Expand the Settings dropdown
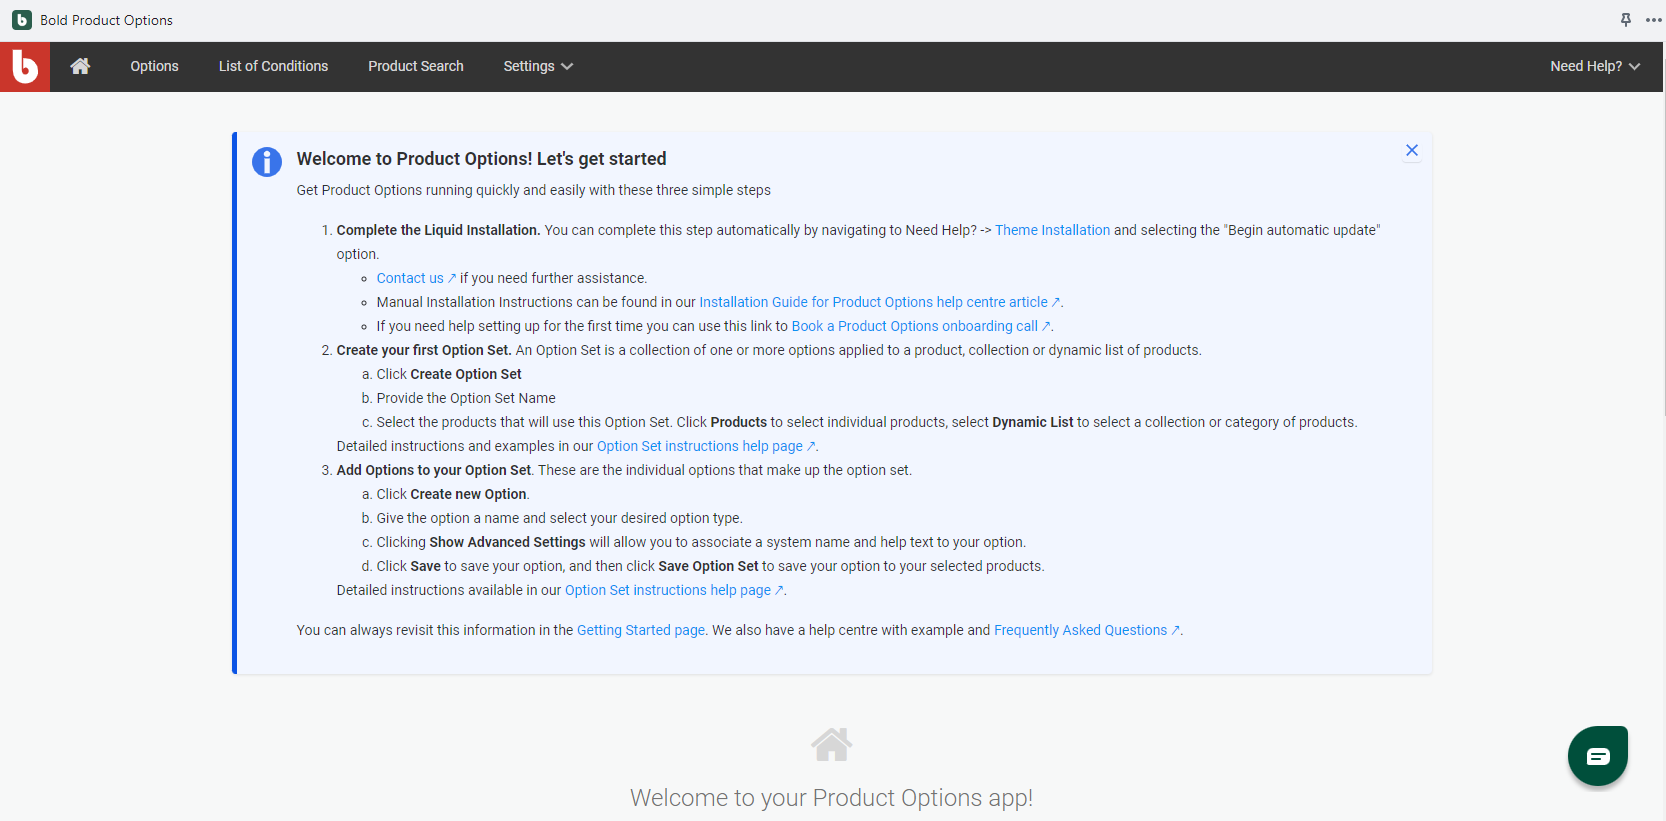The image size is (1666, 821). (537, 66)
